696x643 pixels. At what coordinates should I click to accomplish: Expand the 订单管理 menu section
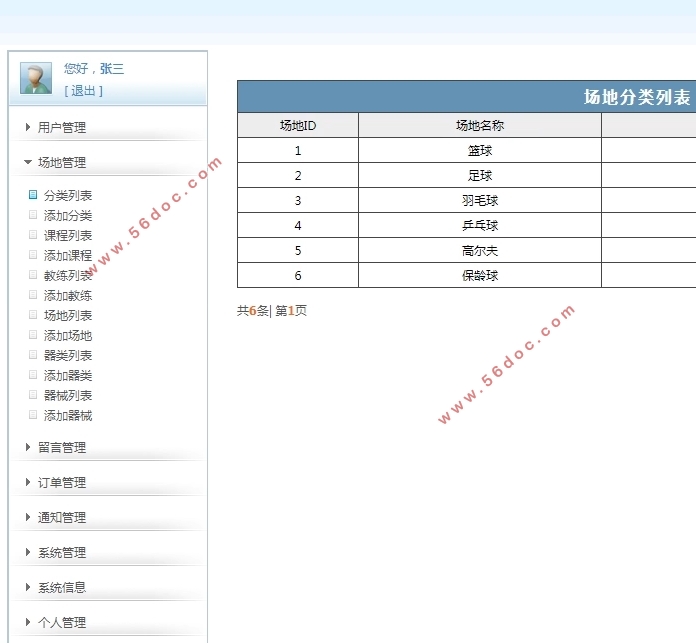[62, 482]
